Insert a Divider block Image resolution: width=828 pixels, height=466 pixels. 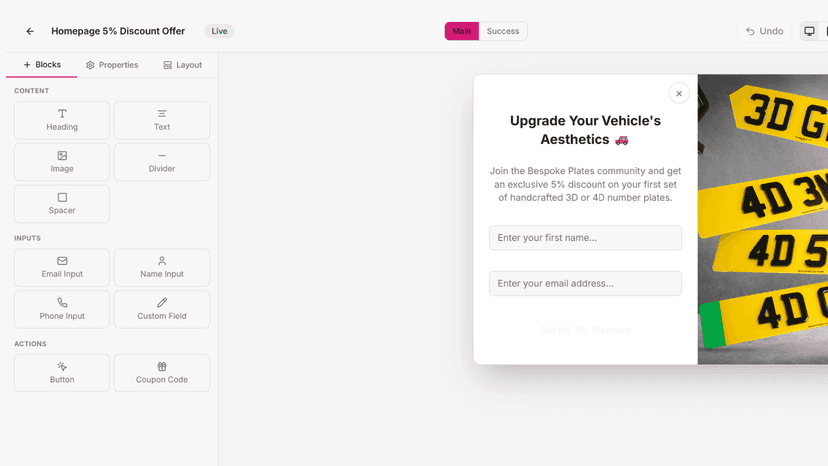pos(162,162)
